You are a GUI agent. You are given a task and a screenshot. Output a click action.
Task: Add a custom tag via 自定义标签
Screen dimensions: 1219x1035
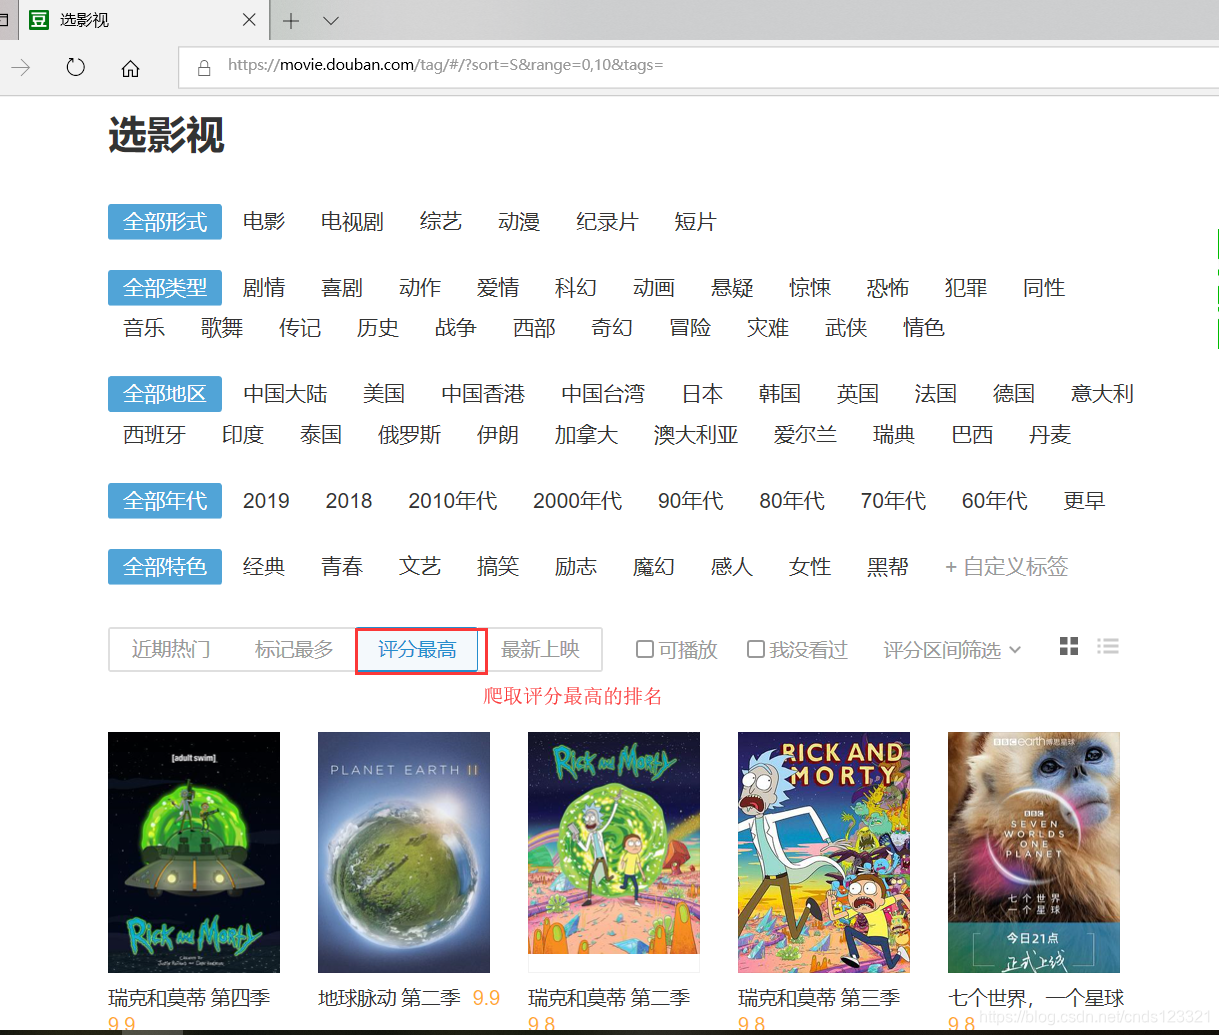click(x=1006, y=567)
